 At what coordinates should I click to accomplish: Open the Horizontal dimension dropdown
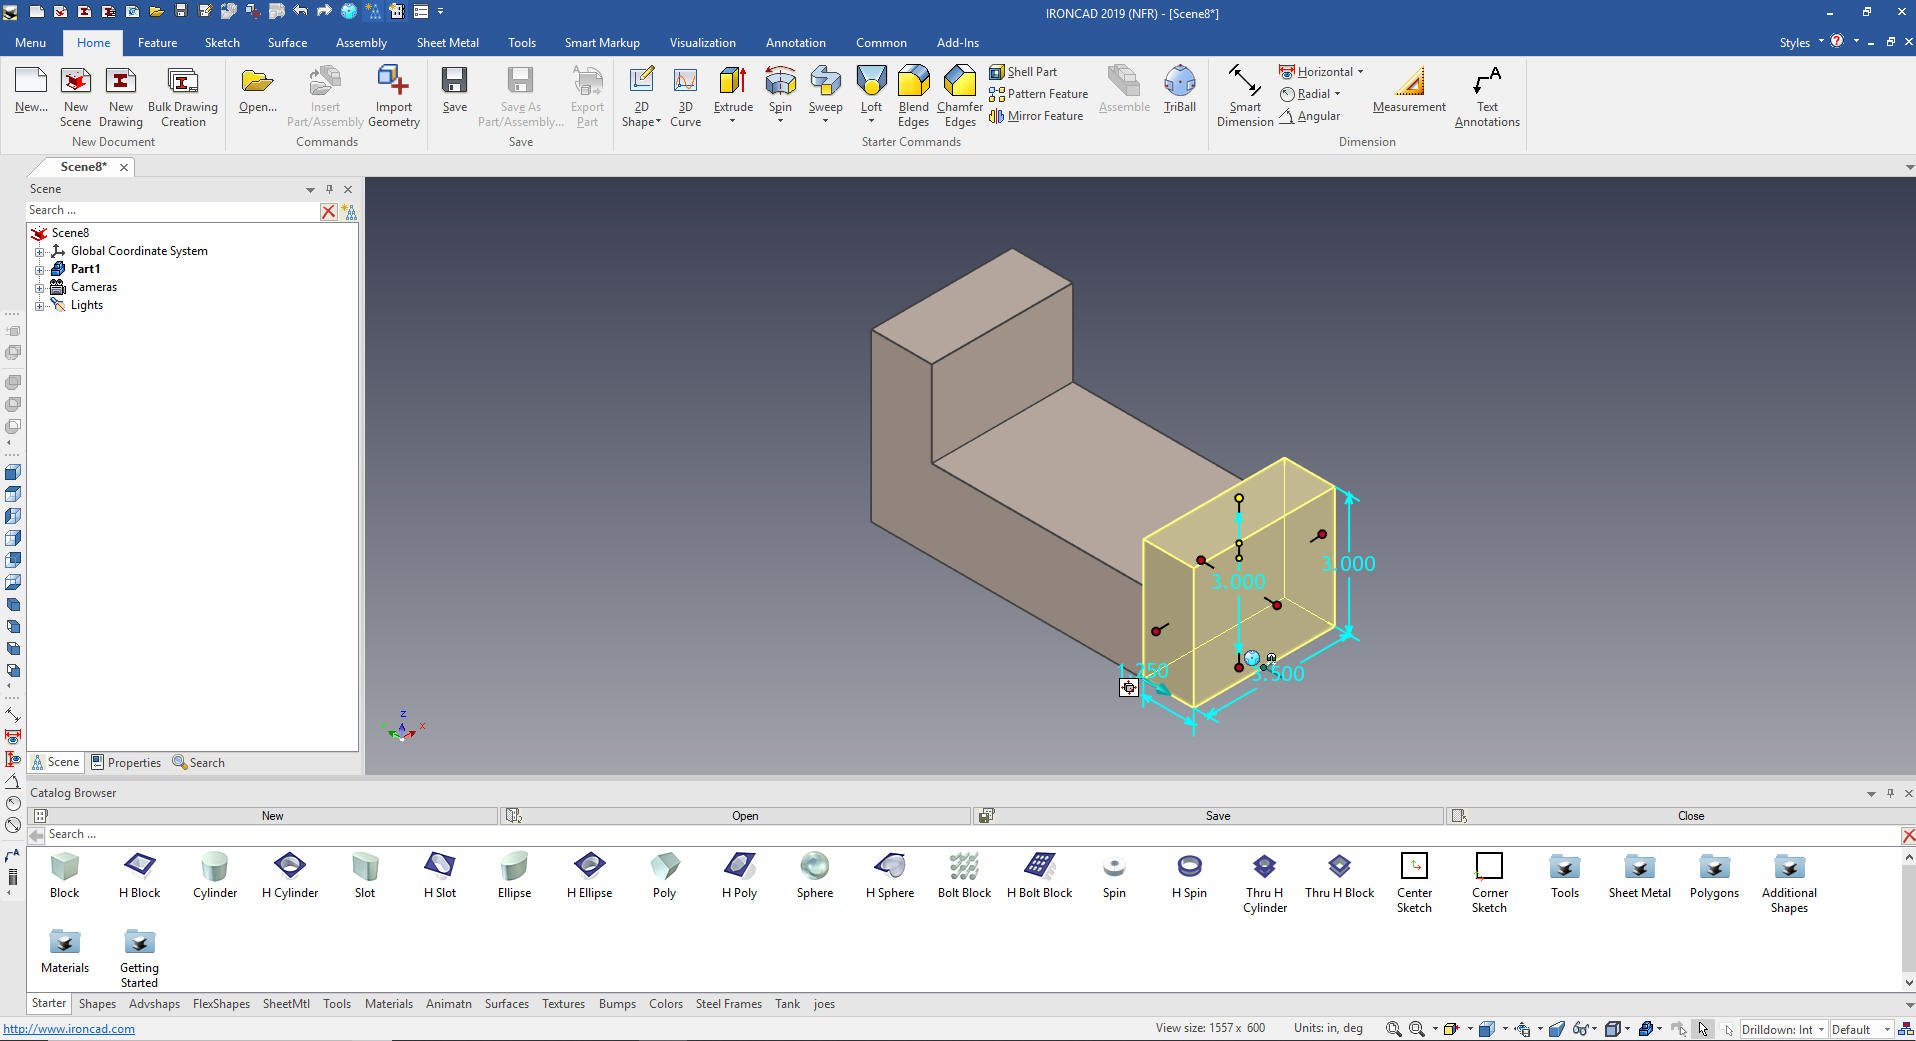(1360, 72)
